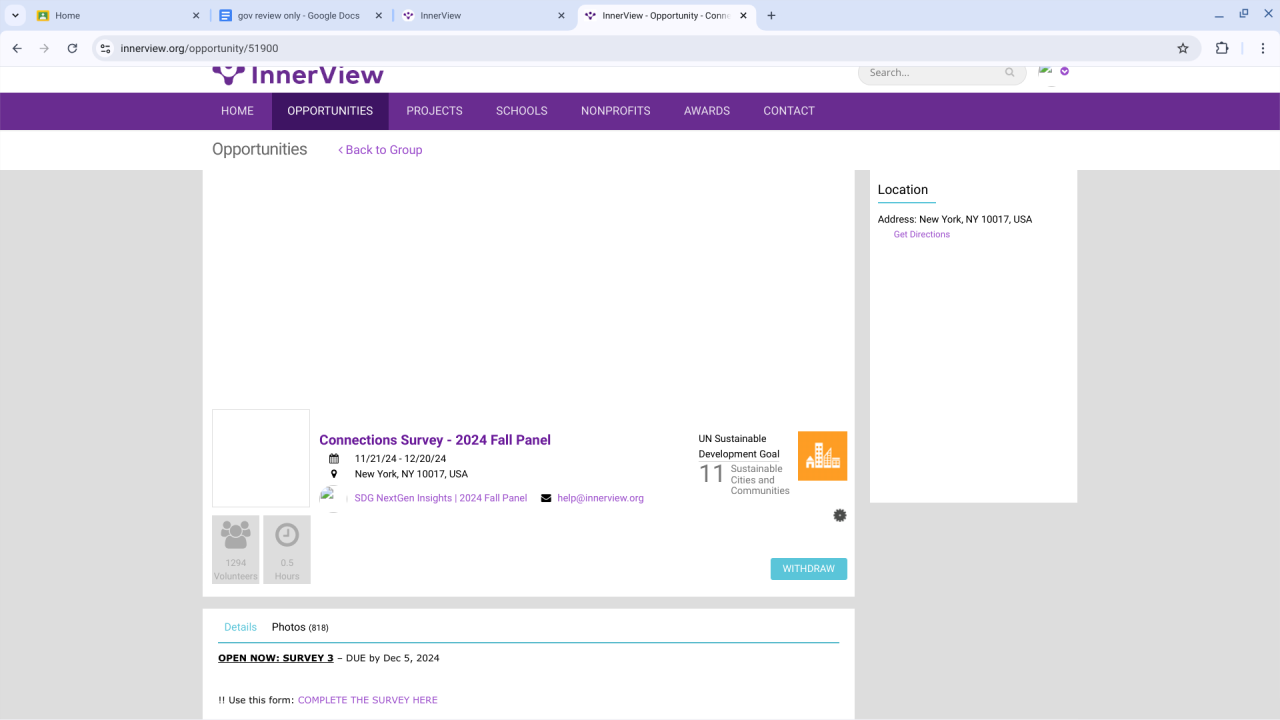Viewport: 1280px width, 720px height.
Task: Click the purple verified badge icon
Action: (1064, 71)
